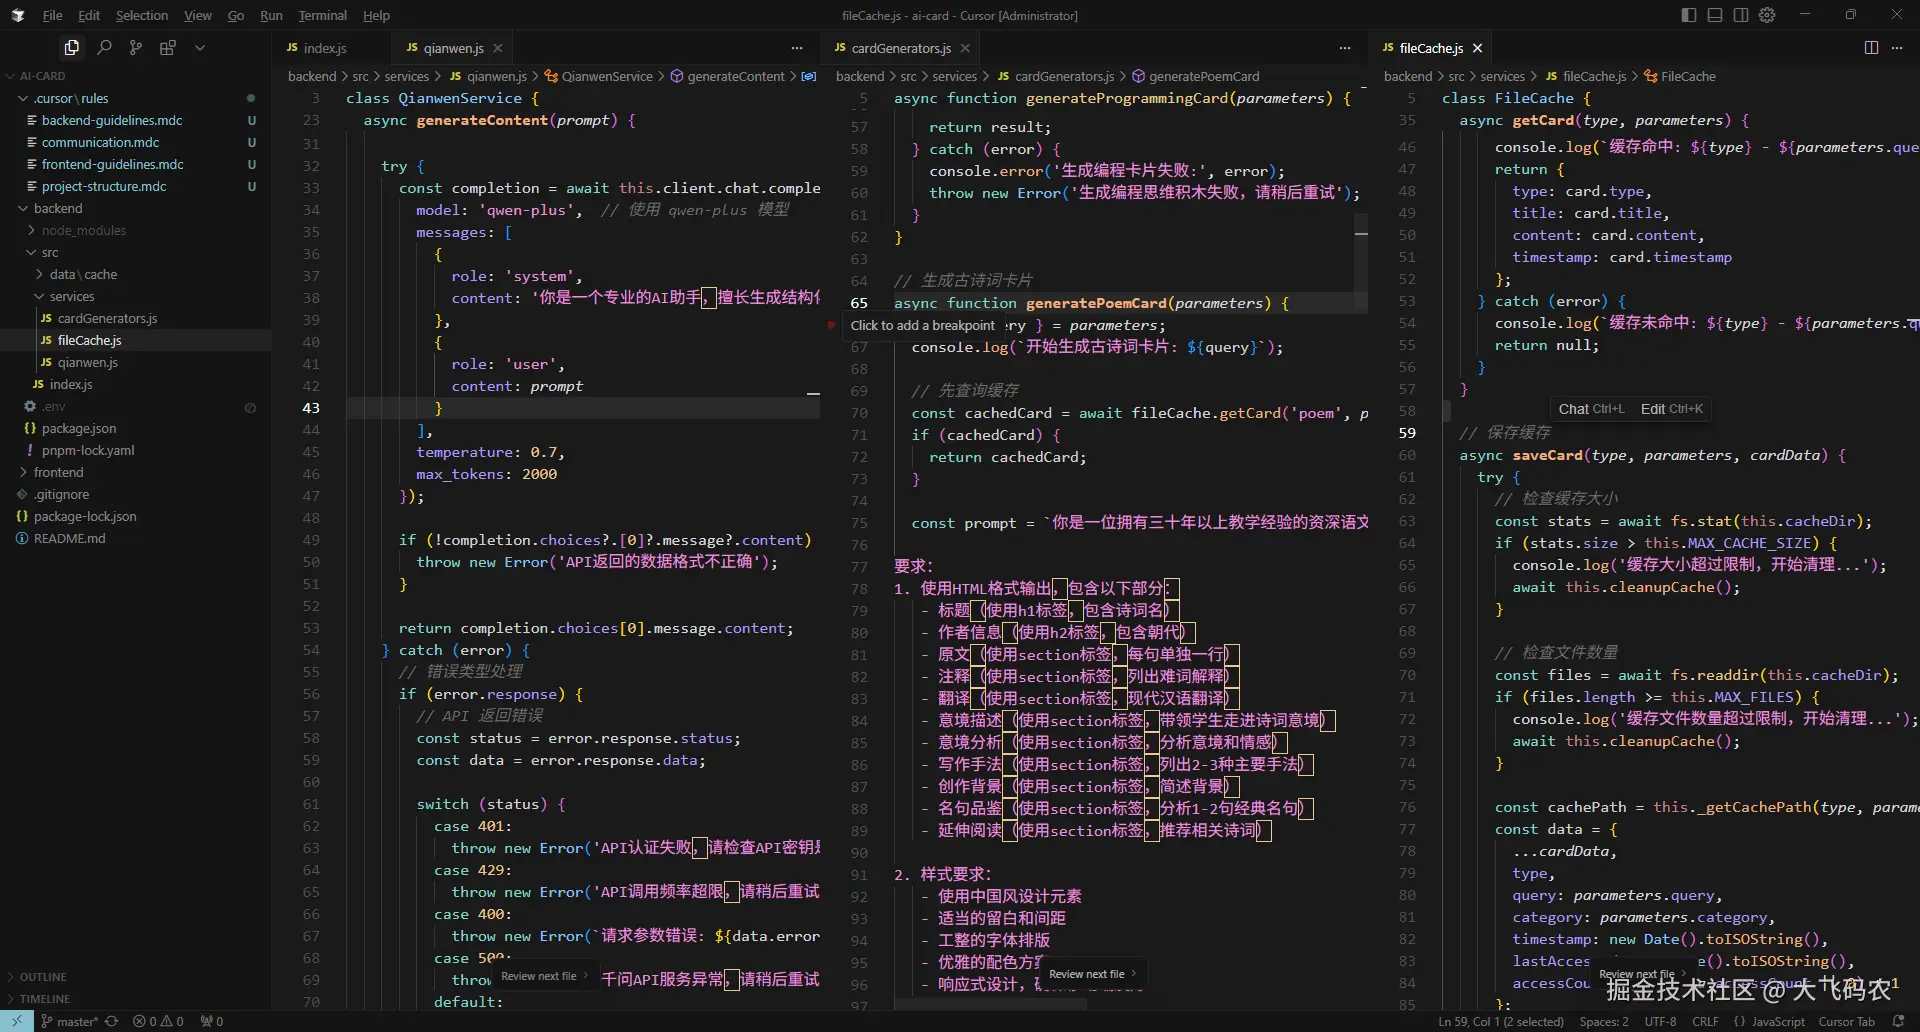
Task: Open qianwen.js in the file tree
Action: pos(88,362)
